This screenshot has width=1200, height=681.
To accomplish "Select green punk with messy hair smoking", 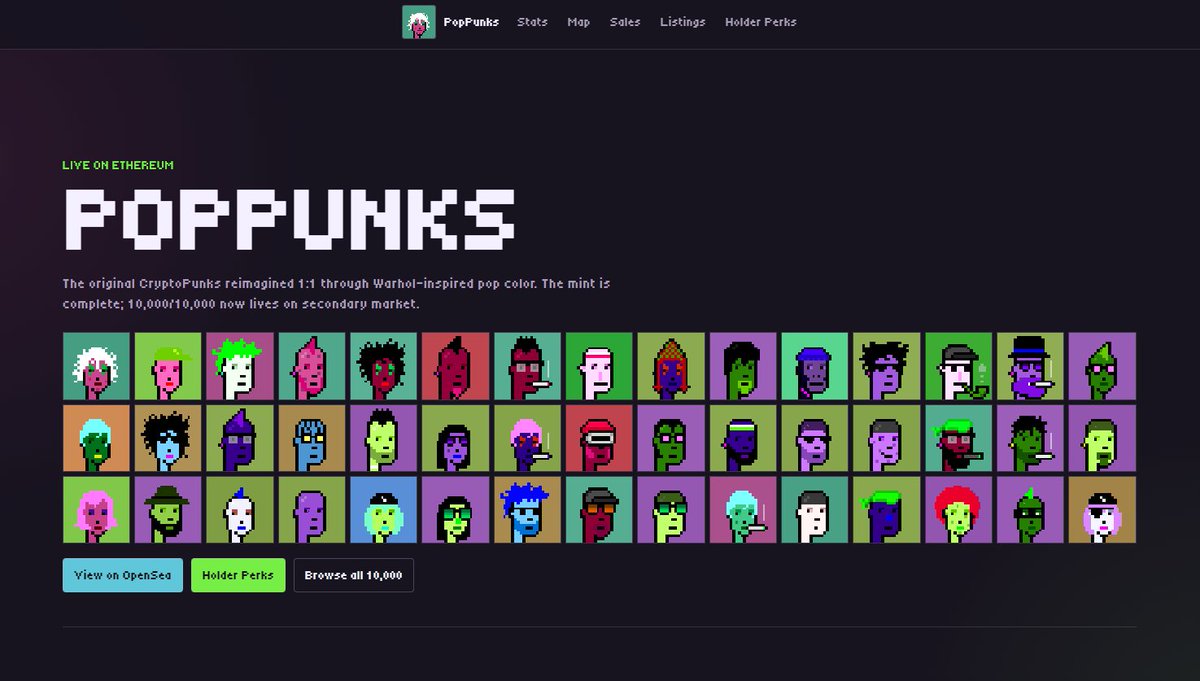I will 1030,438.
